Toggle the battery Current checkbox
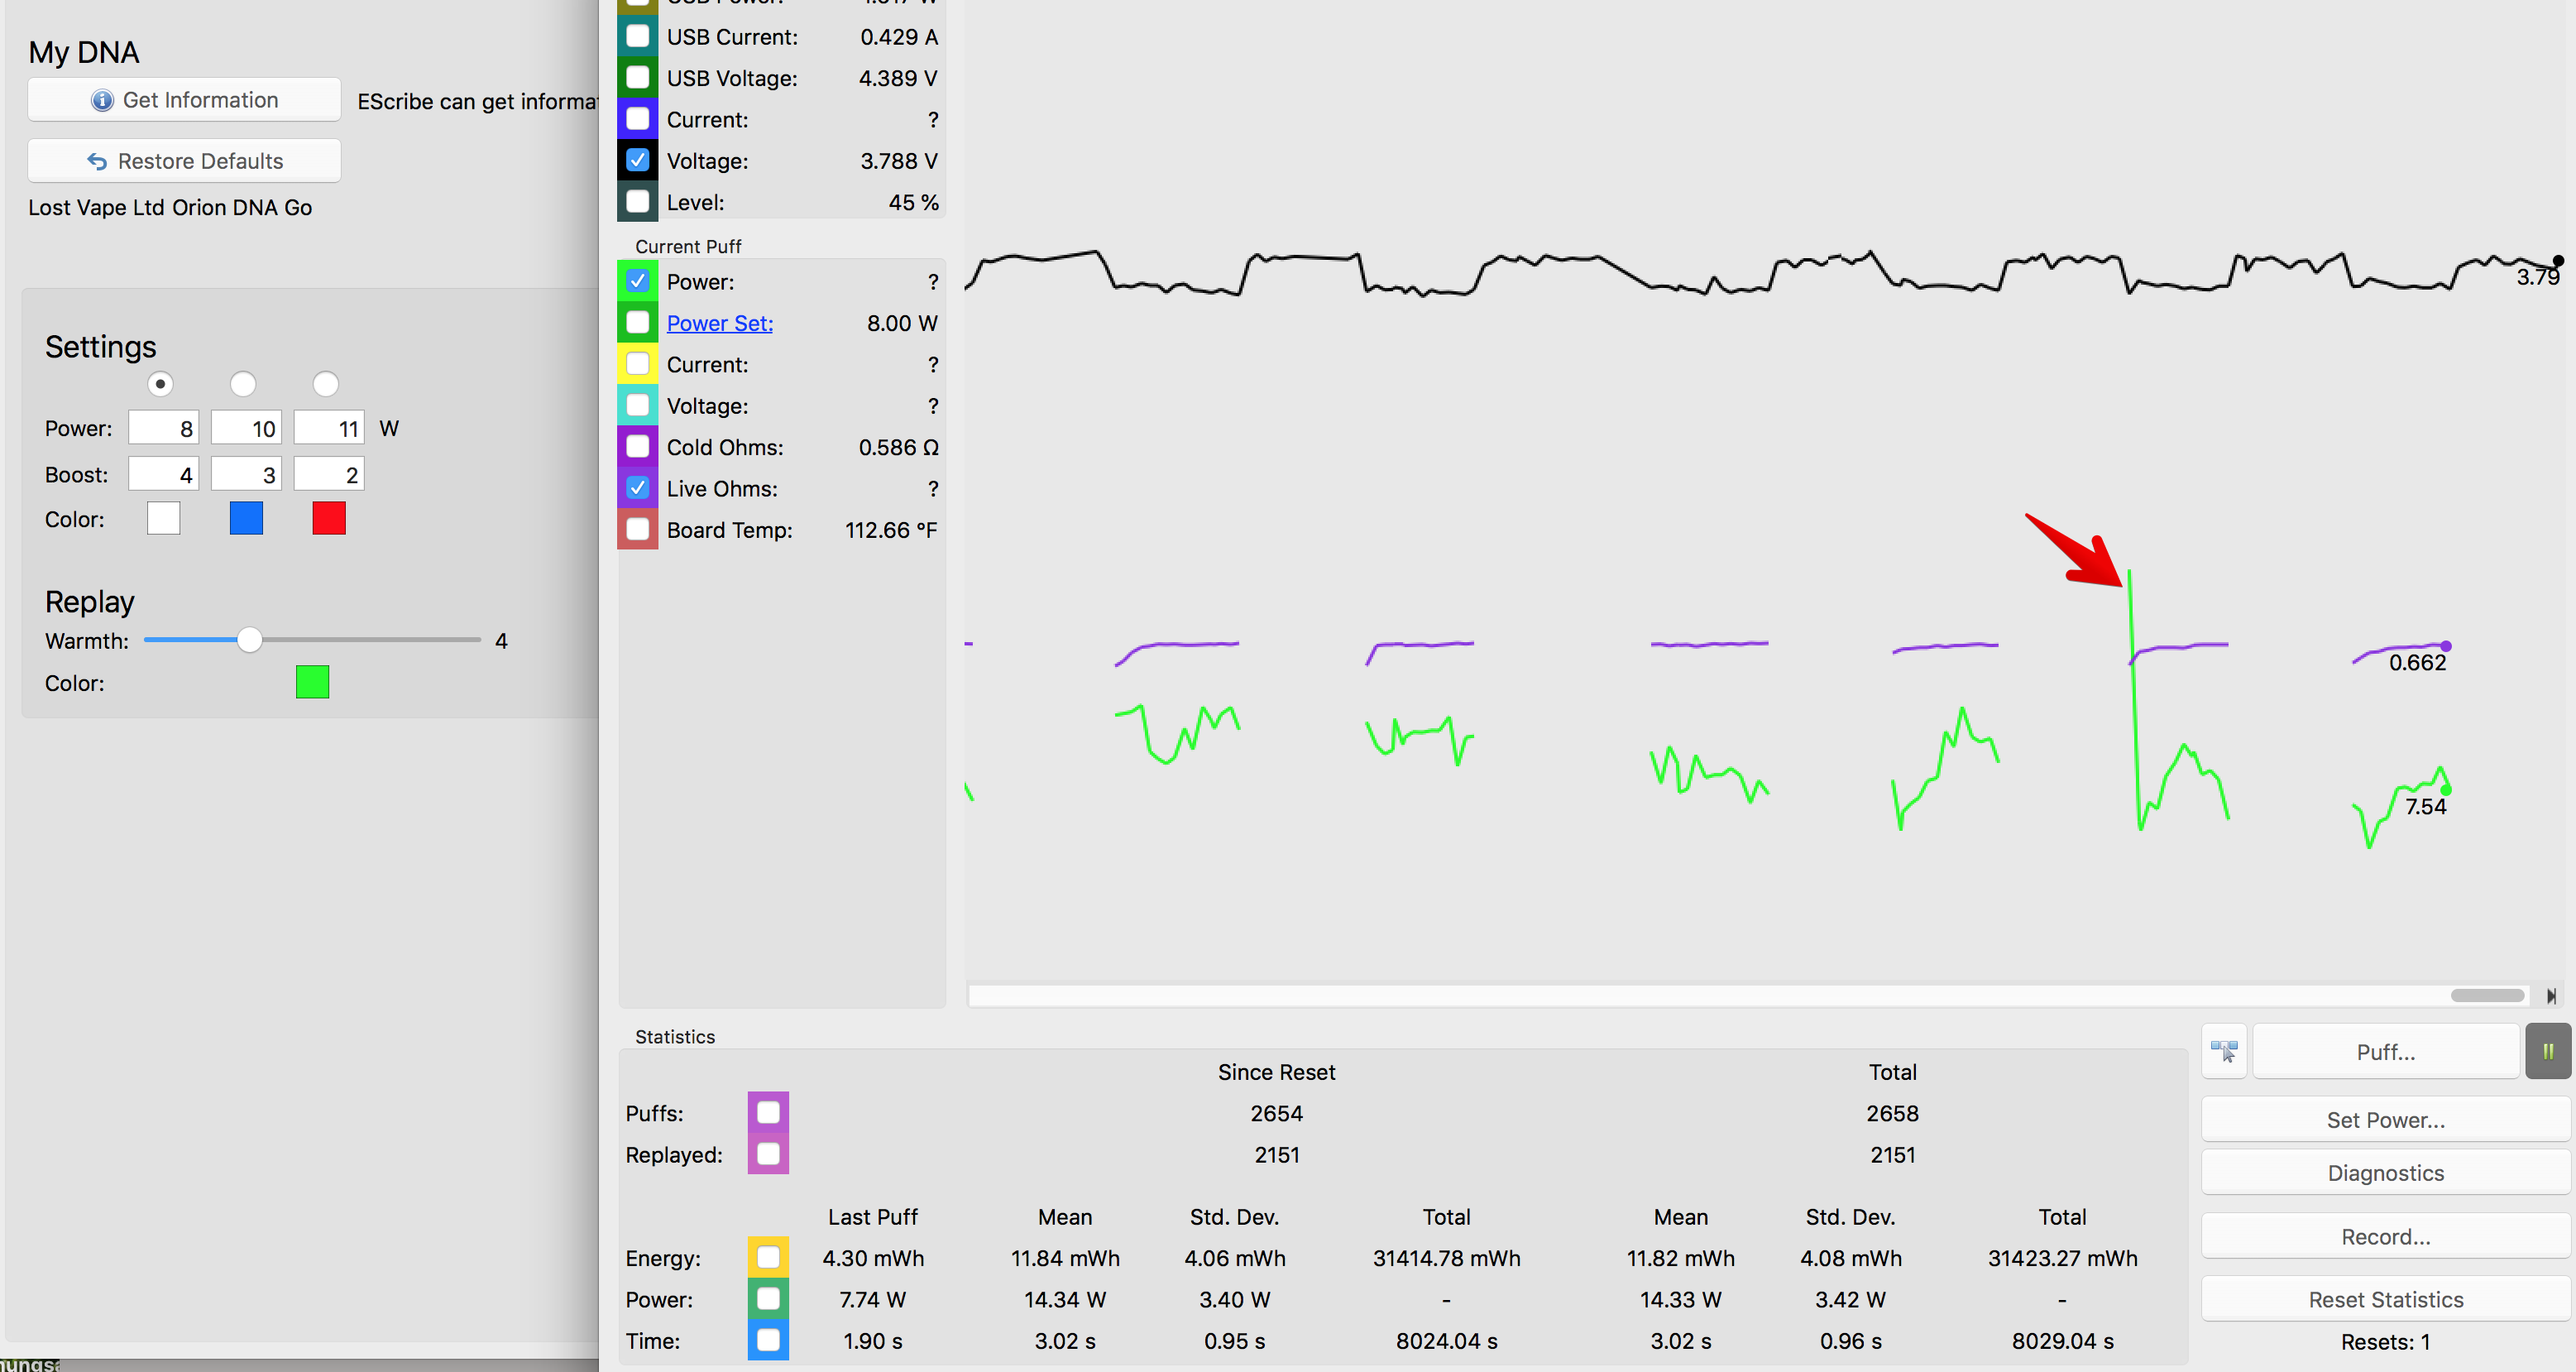Viewport: 2576px width, 1372px height. [x=637, y=119]
